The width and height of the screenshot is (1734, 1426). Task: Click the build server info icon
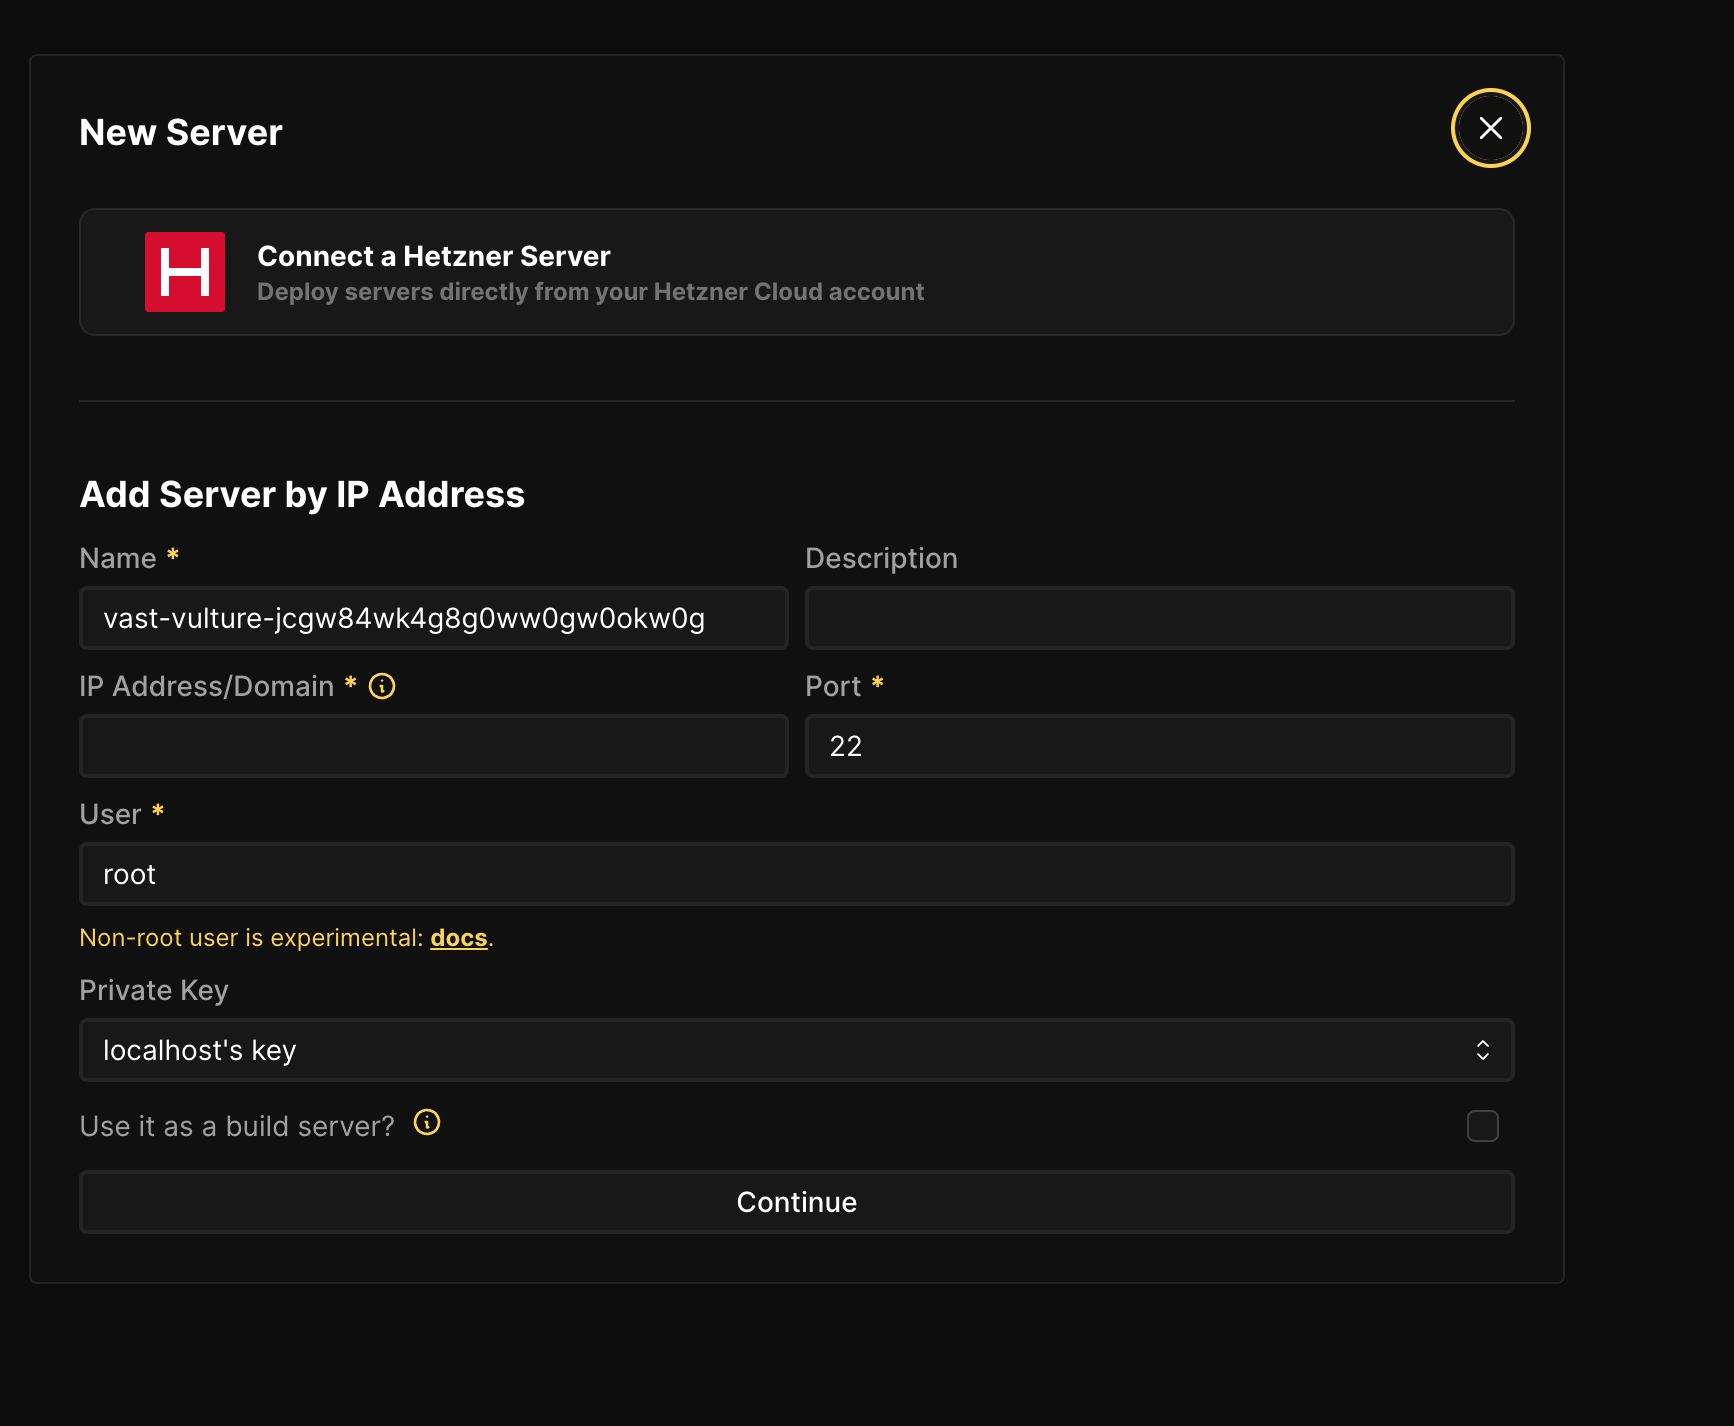427,1123
